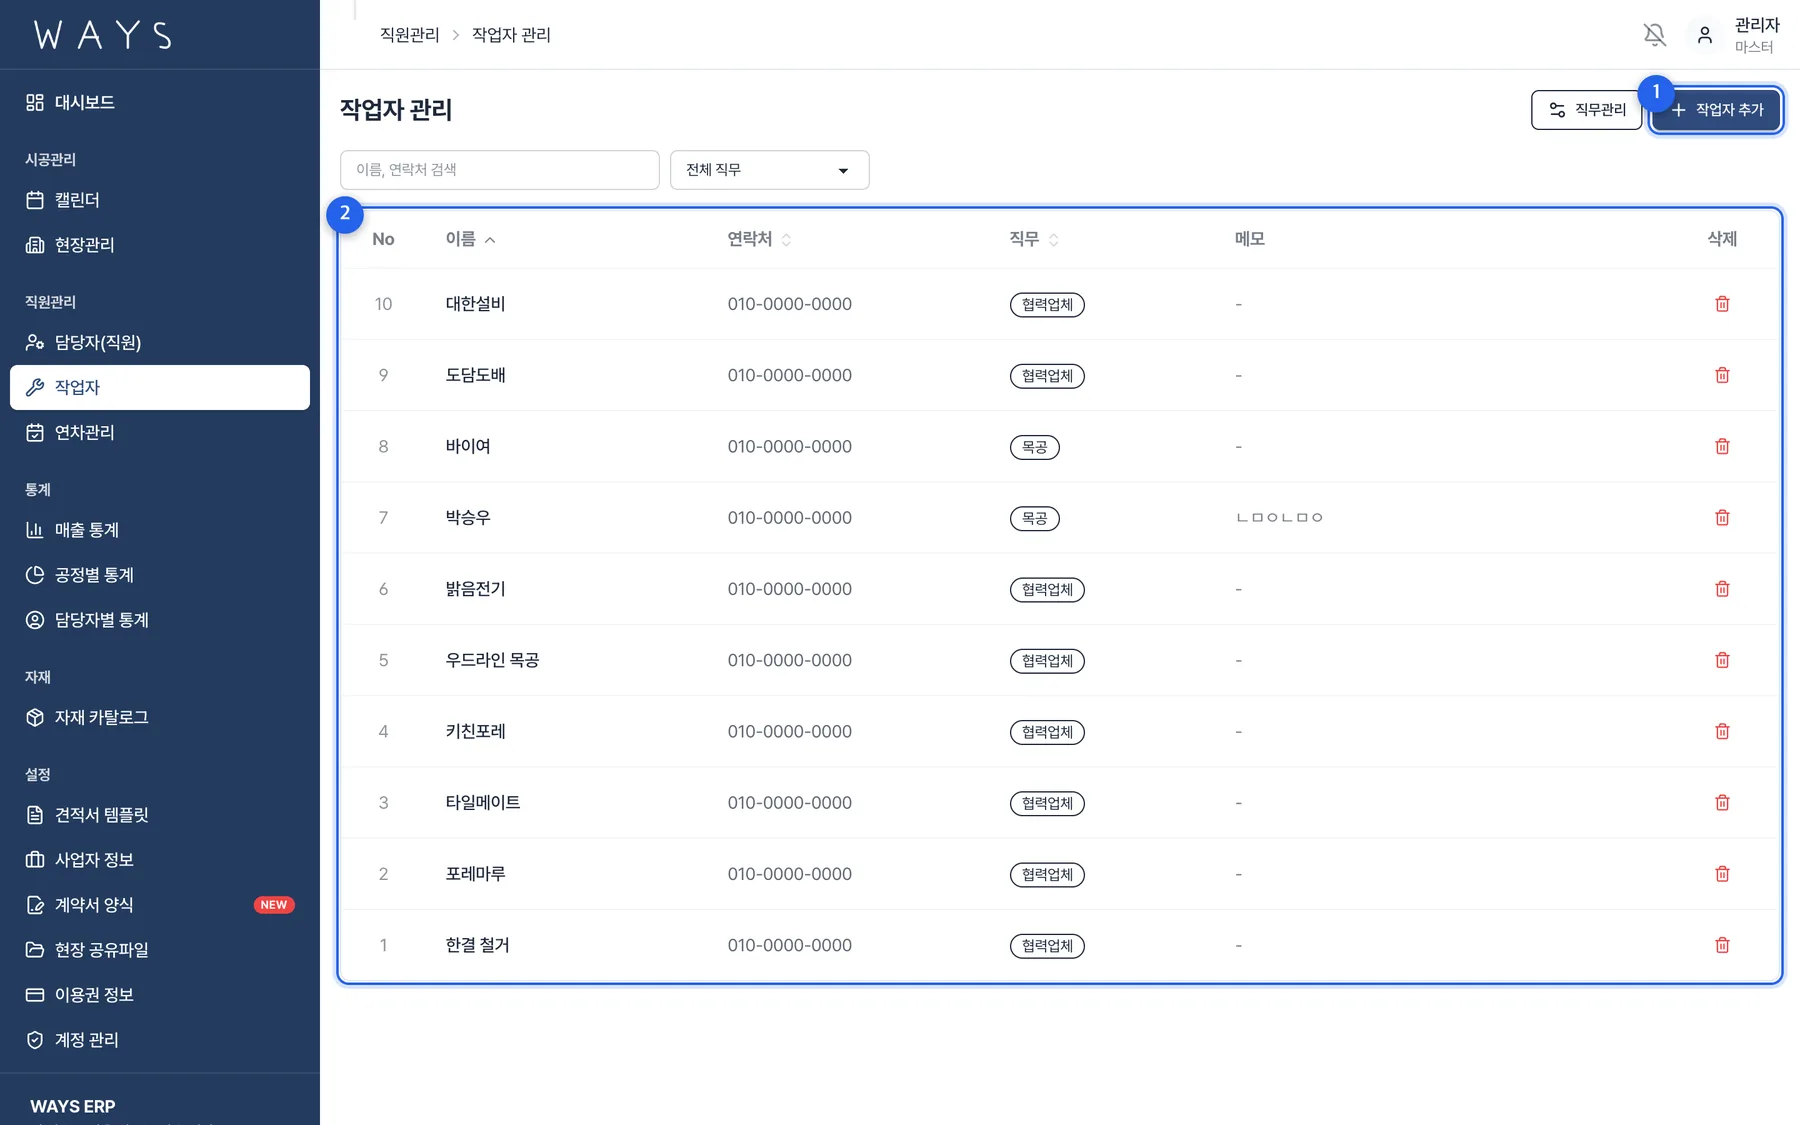The width and height of the screenshot is (1800, 1125).
Task: Go to 사업자 정보
Action: pos(160,860)
